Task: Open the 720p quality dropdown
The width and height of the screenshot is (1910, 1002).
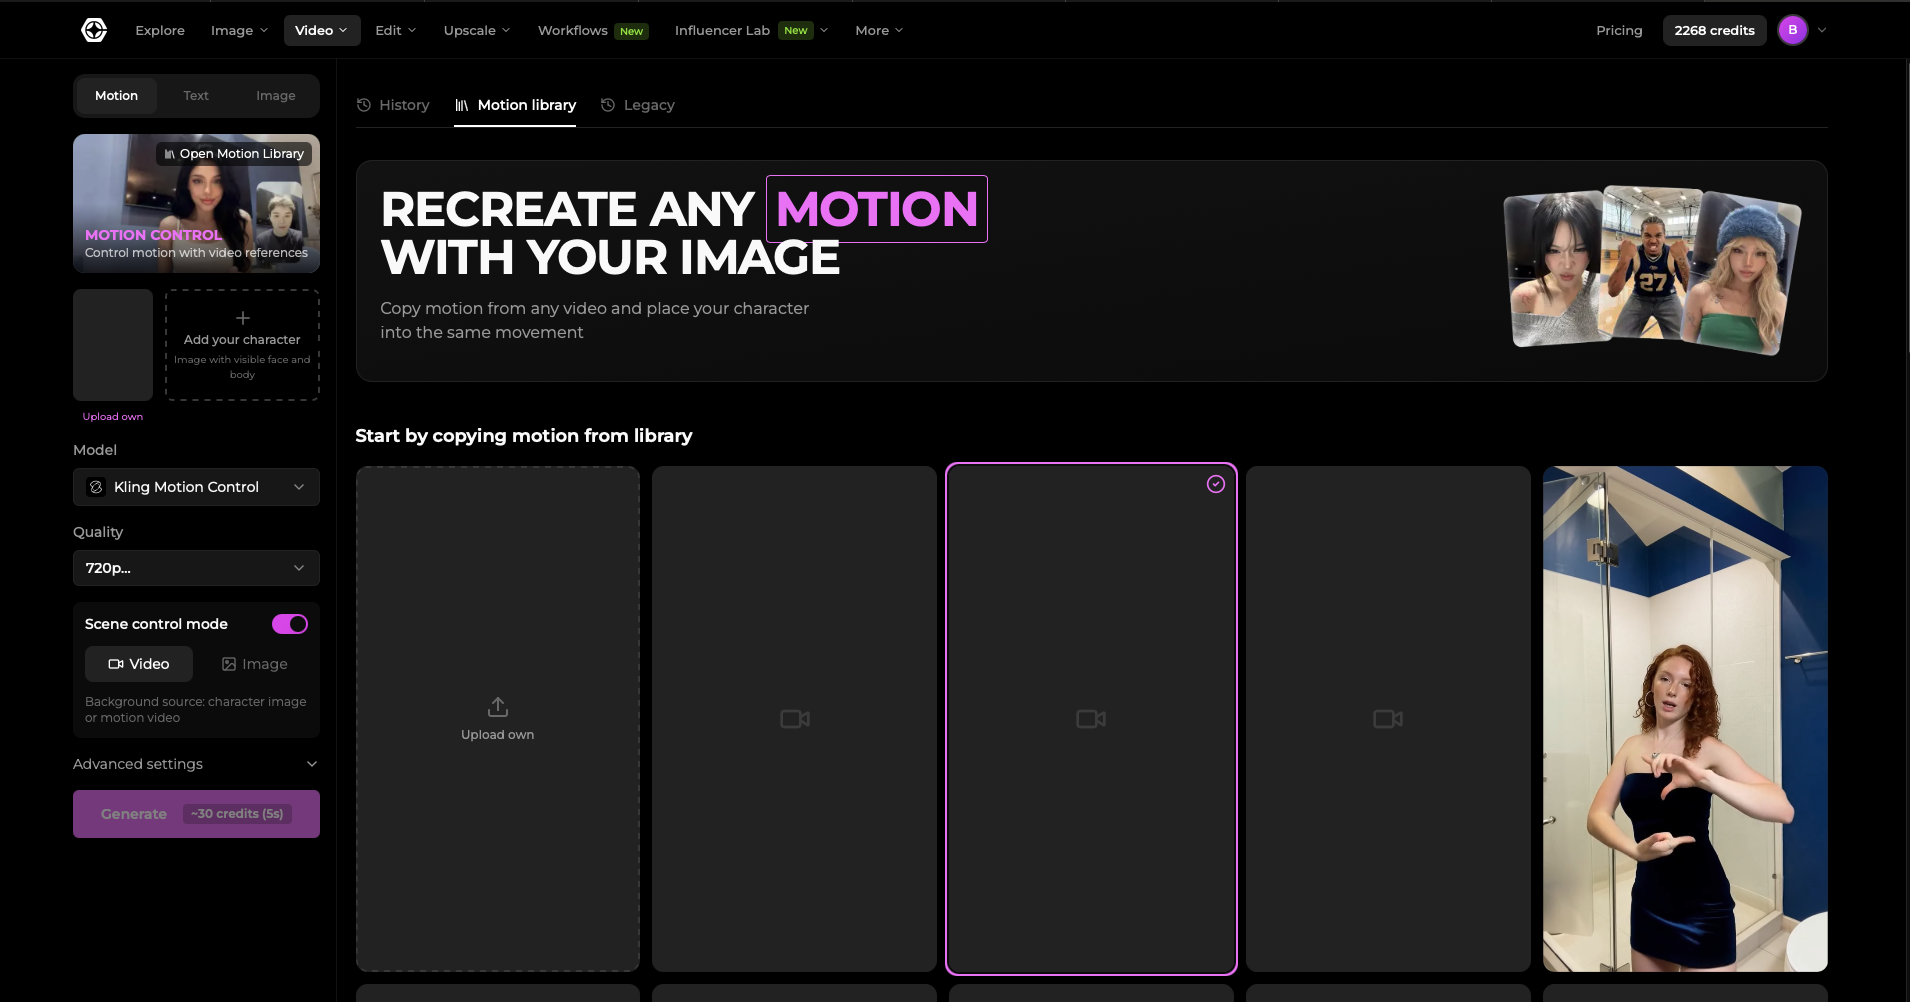Action: point(196,568)
